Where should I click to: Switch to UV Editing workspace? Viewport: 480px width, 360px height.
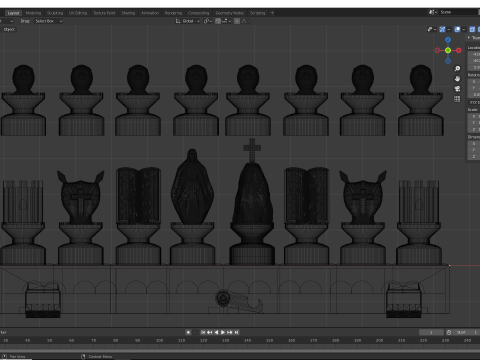[x=78, y=13]
